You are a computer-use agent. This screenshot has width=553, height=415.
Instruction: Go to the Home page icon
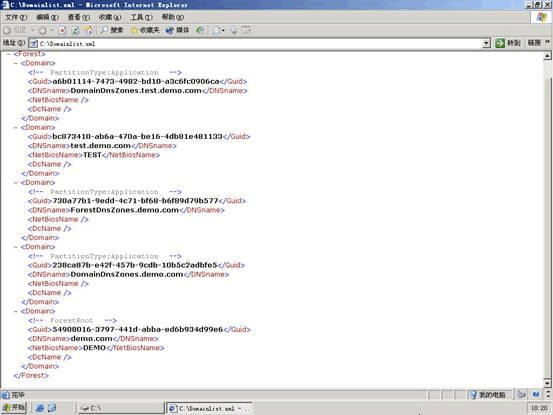pyautogui.click(x=88, y=31)
